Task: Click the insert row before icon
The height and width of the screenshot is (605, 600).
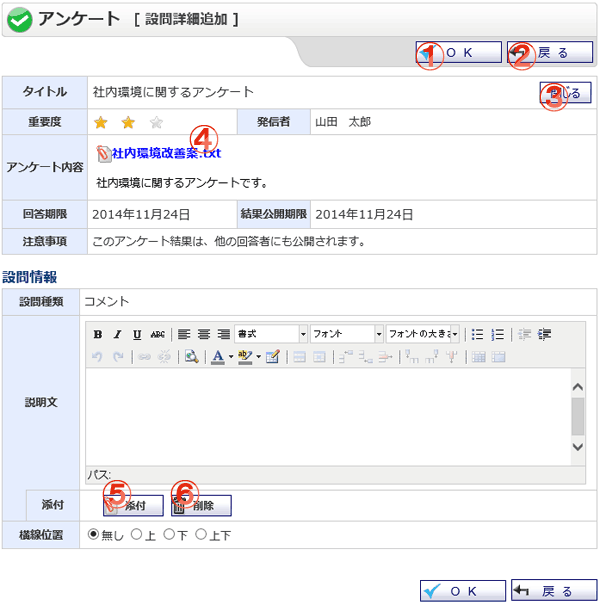Action: coord(346,357)
